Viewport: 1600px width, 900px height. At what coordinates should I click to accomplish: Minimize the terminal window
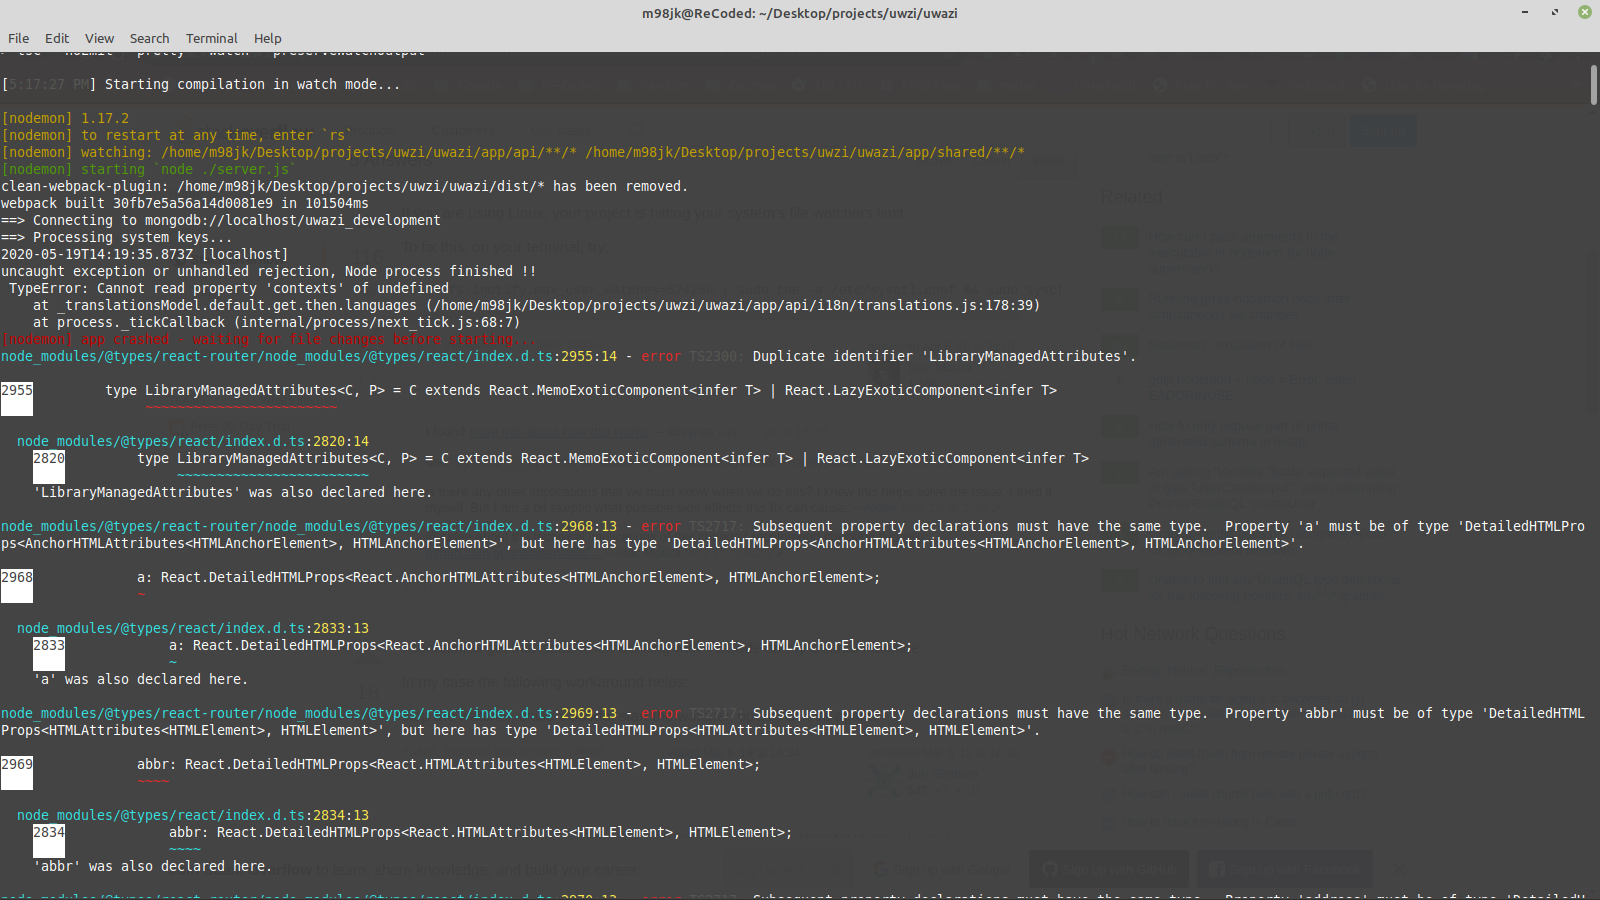tap(1525, 12)
